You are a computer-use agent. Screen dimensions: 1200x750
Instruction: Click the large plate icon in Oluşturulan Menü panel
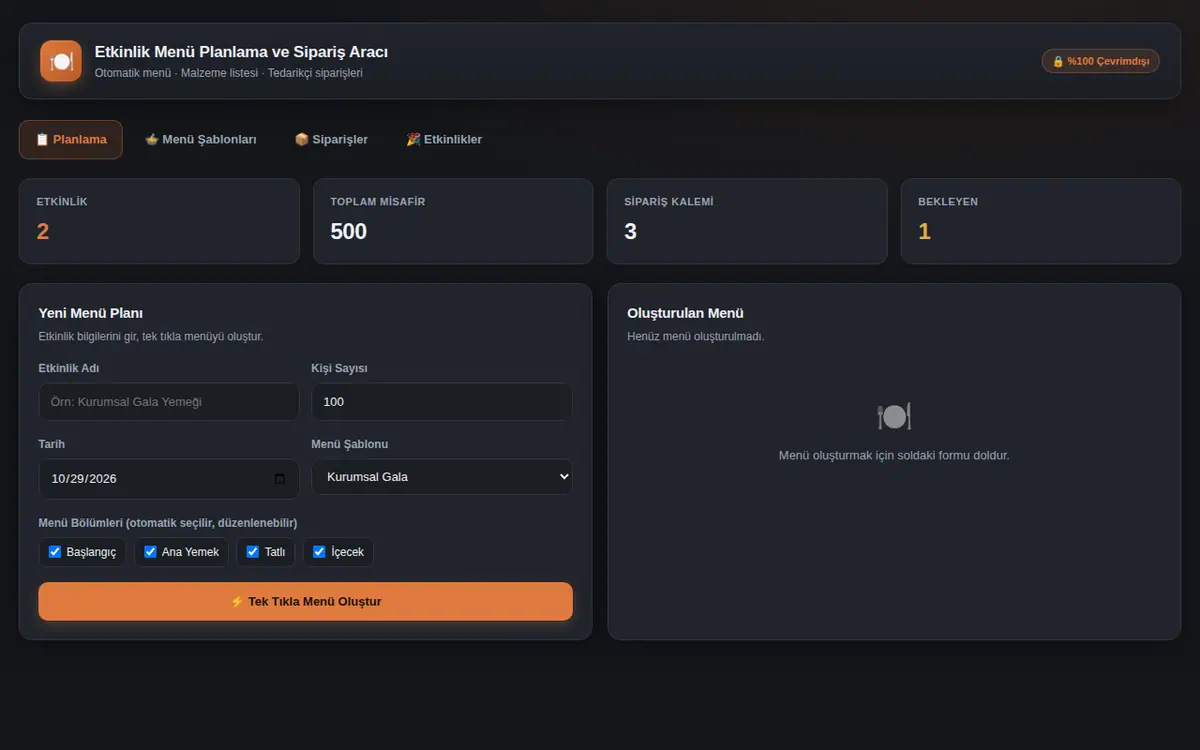pyautogui.click(x=894, y=416)
